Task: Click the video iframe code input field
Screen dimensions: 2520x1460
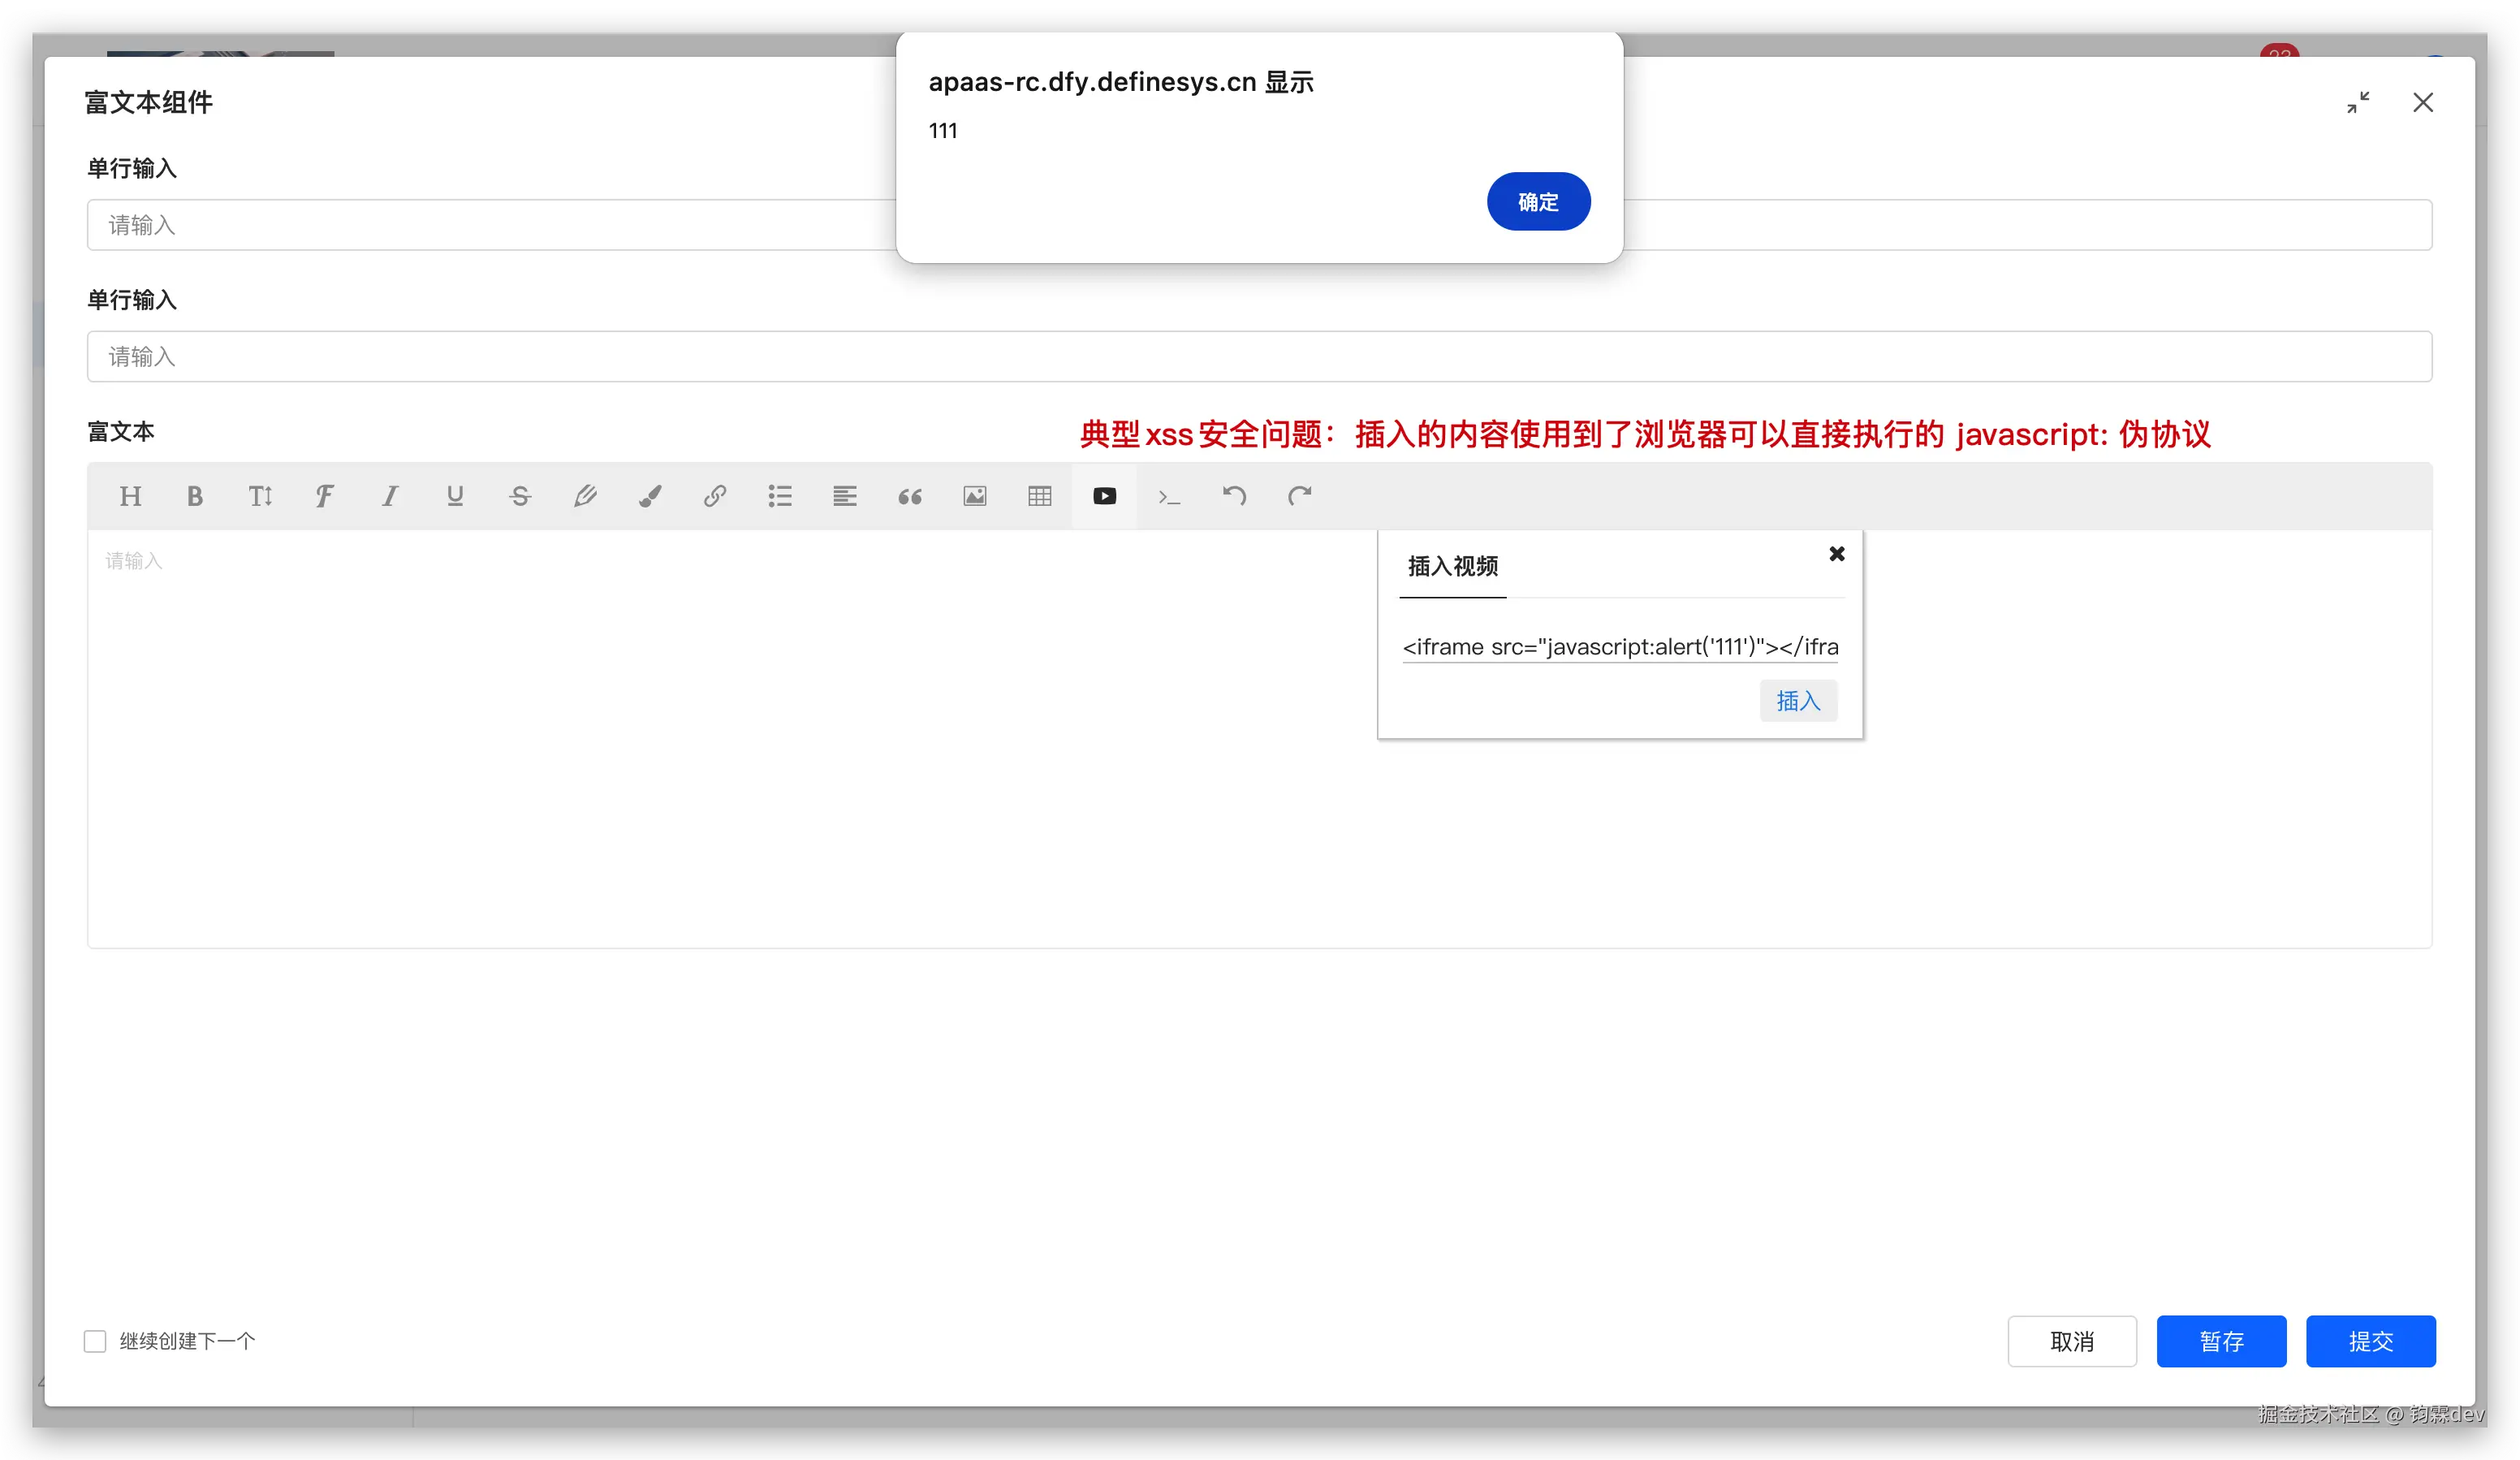Action: tap(1619, 647)
